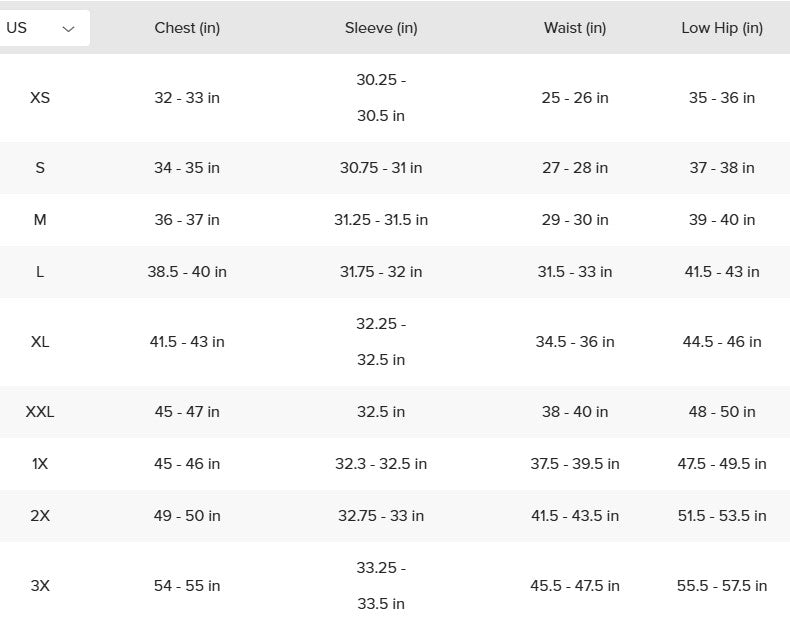
Task: Click the 31.25 - 31.5 in sleeve value
Action: (381, 220)
